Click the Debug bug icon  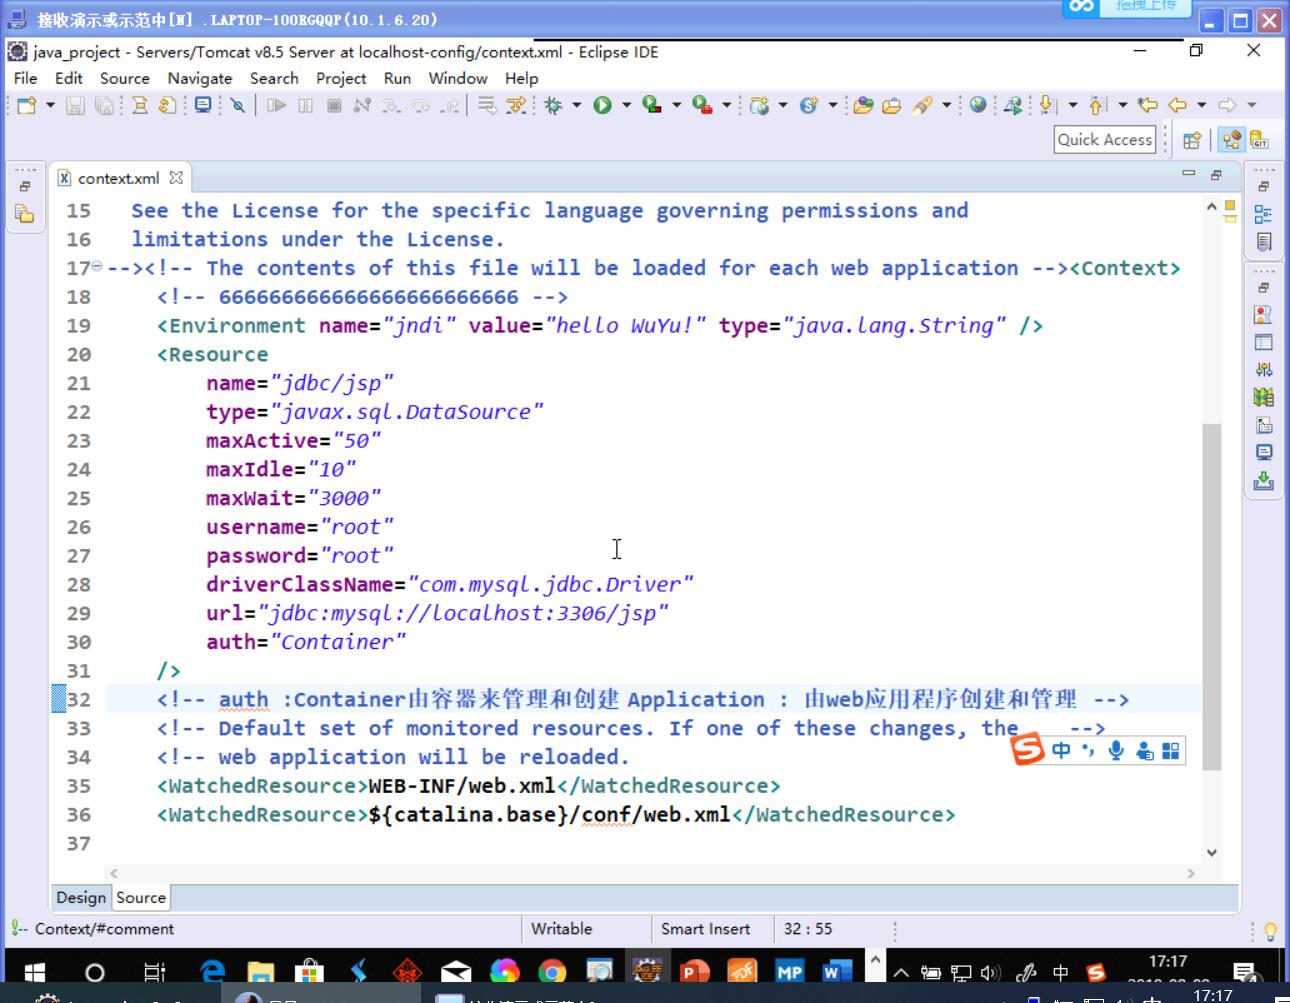553,105
